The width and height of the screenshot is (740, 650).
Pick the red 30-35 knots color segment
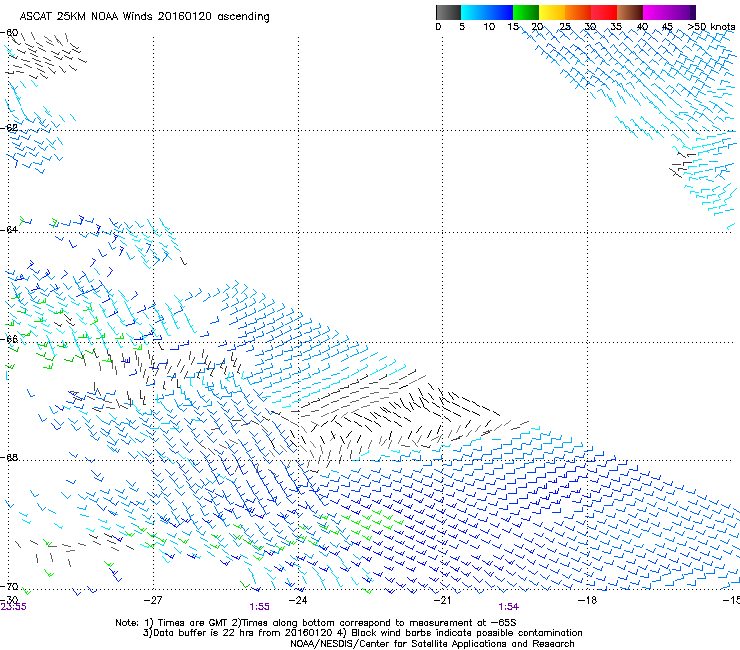click(604, 12)
